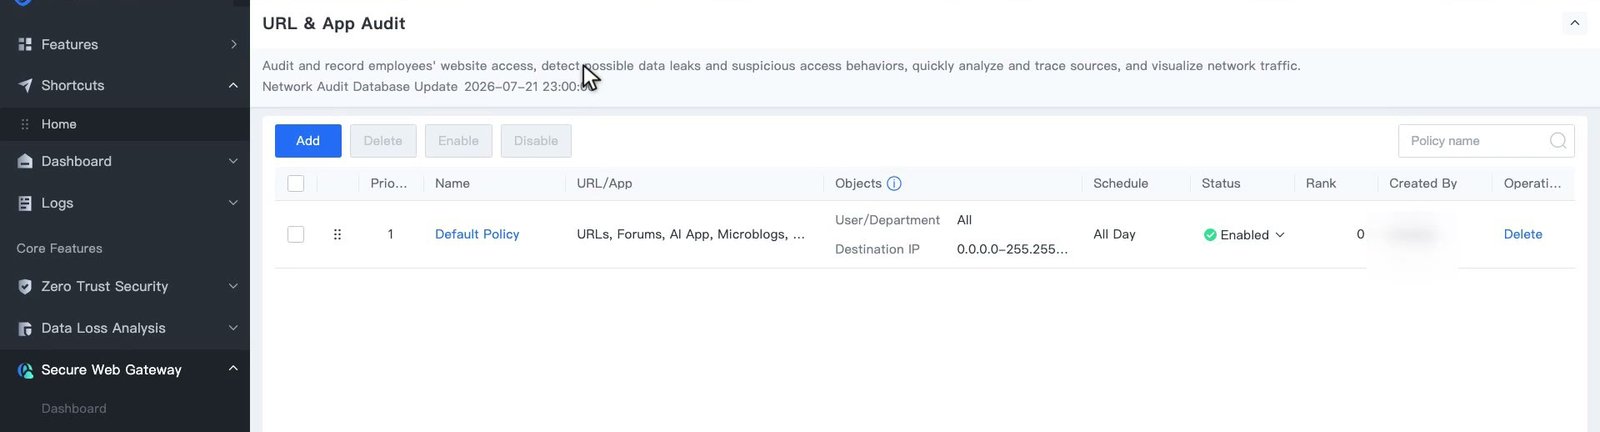1600x432 pixels.
Task: Click the Secure Web Gateway icon
Action: pos(25,371)
